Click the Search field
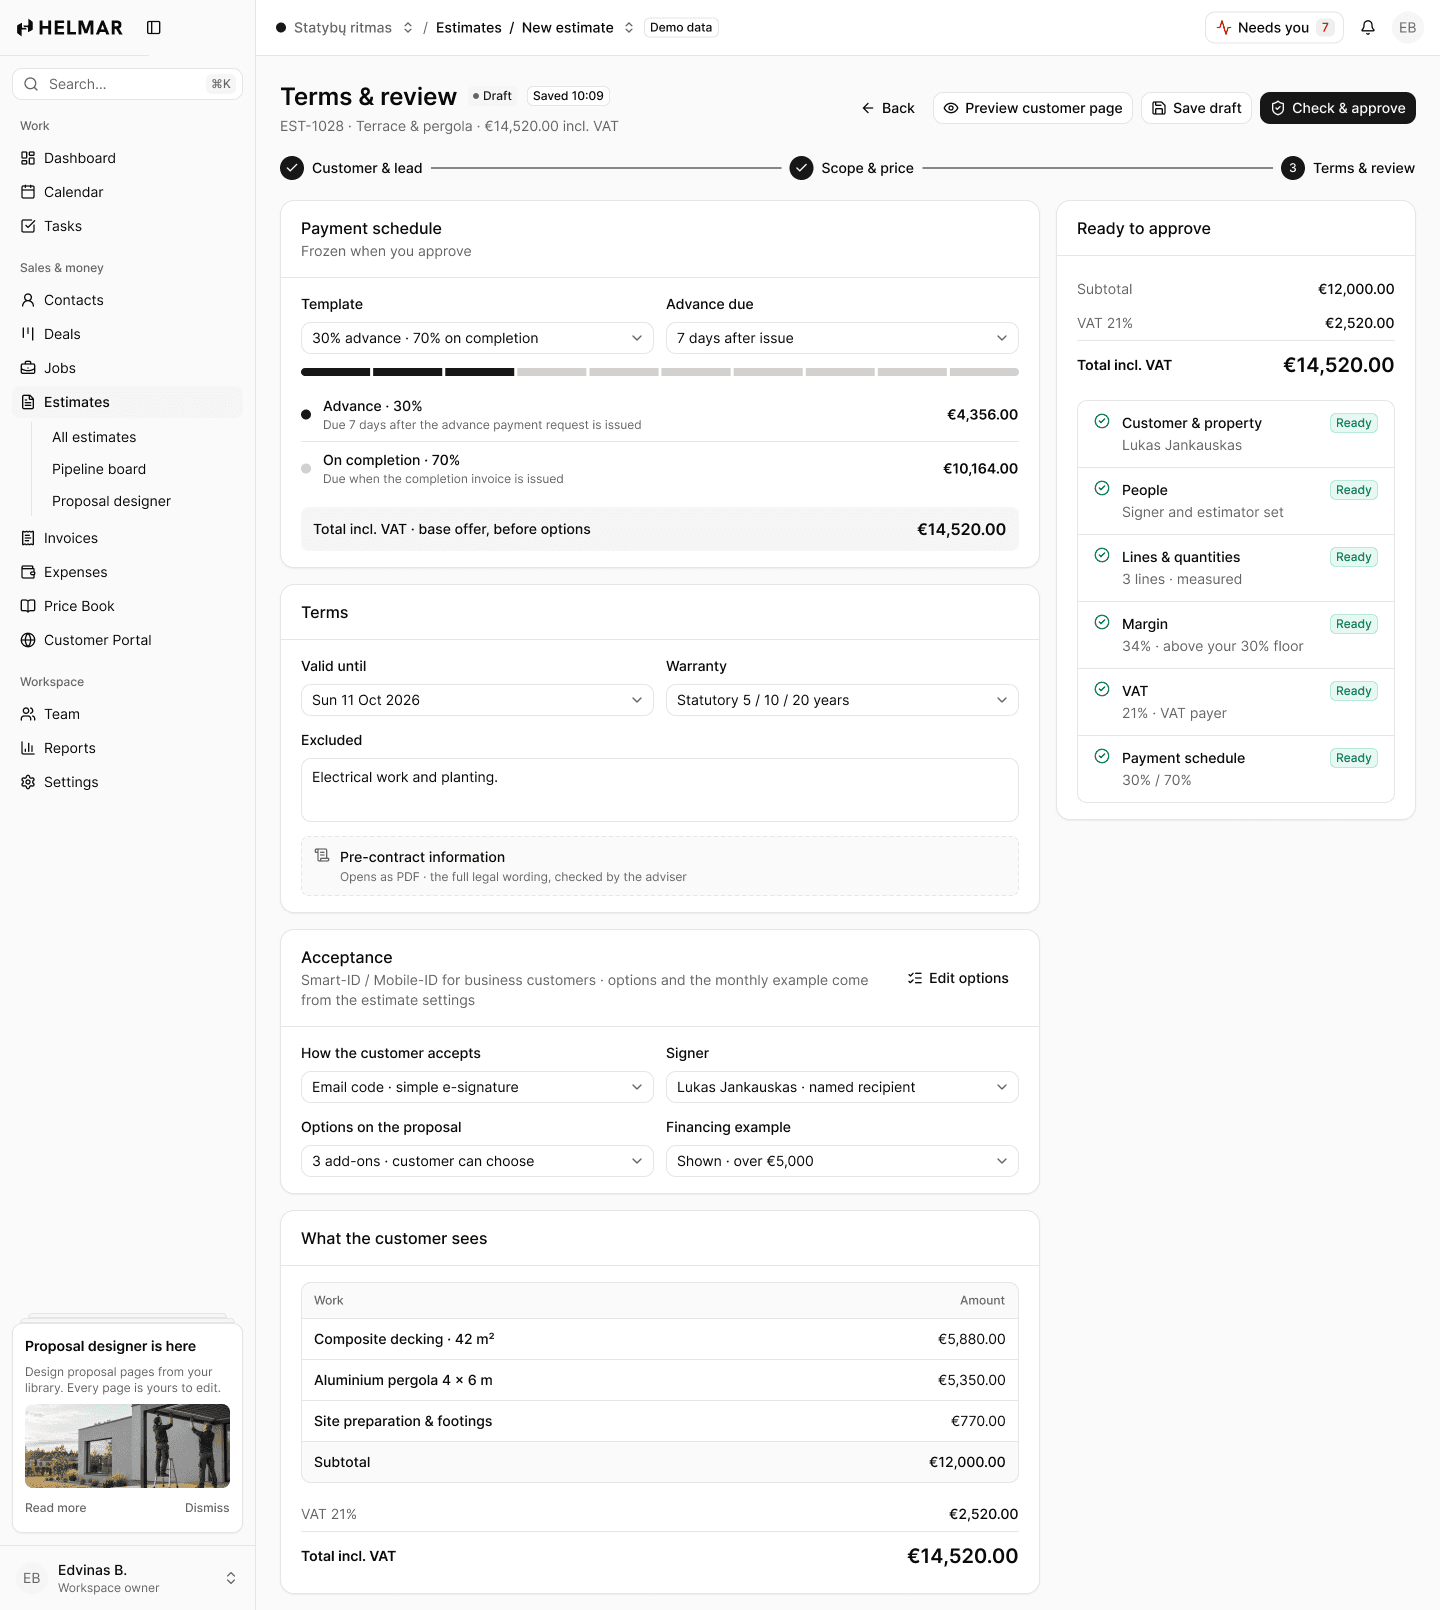Viewport: 1440px width, 1610px height. pos(128,84)
